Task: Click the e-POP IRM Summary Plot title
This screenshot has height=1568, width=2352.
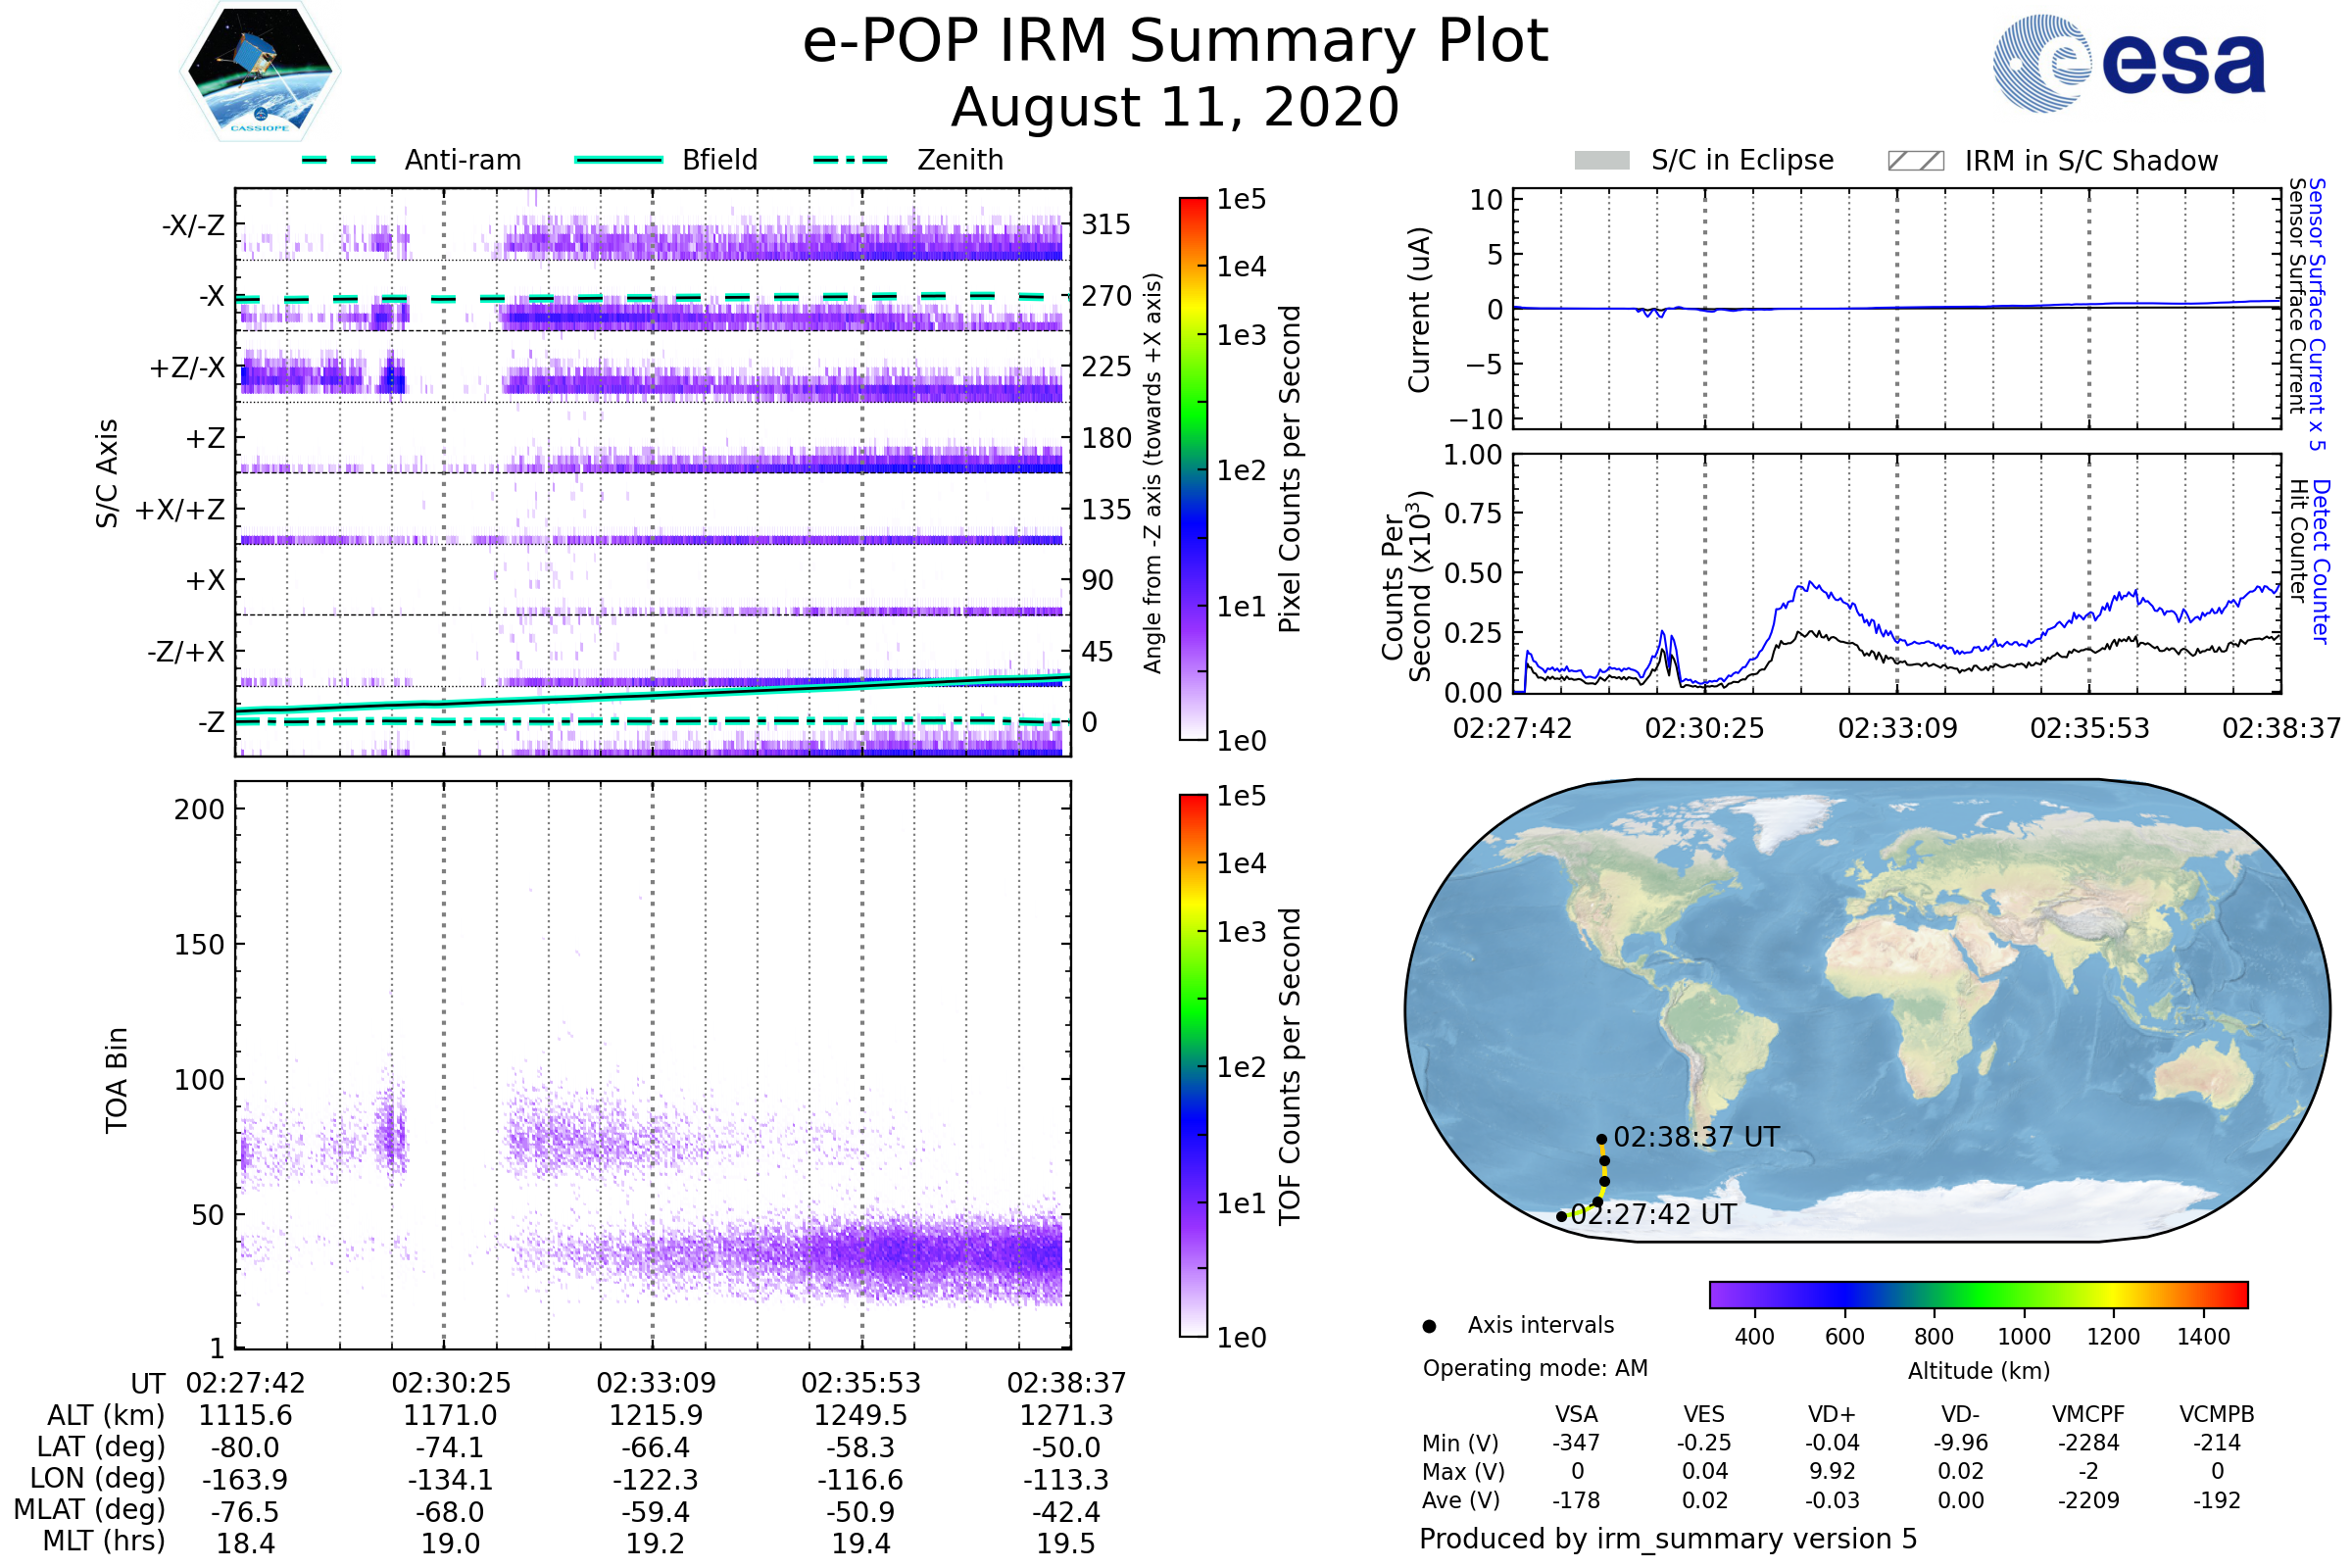Action: 1175,42
